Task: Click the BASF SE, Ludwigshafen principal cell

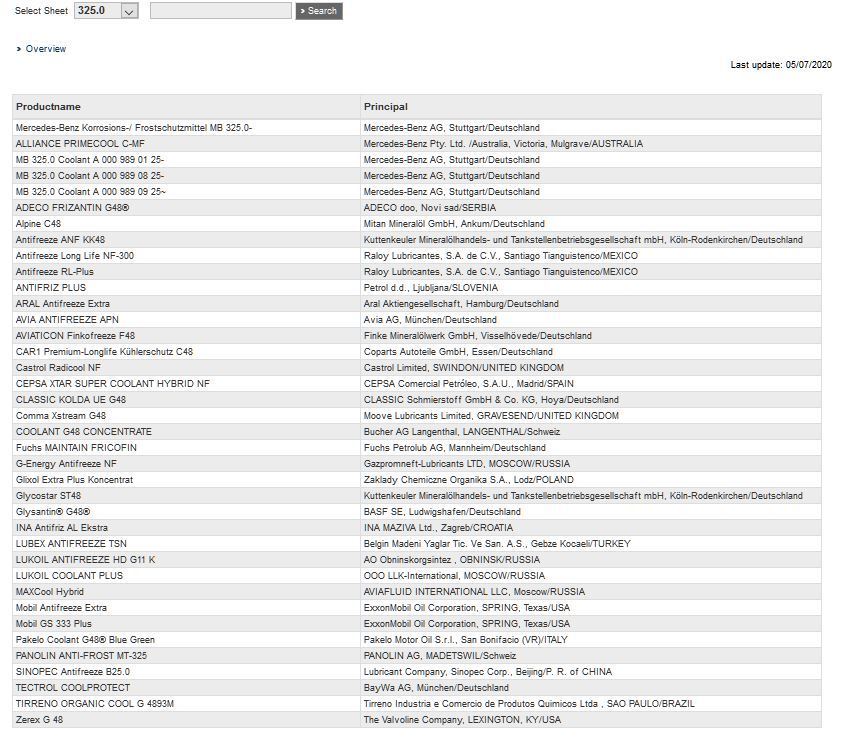Action: coord(441,512)
